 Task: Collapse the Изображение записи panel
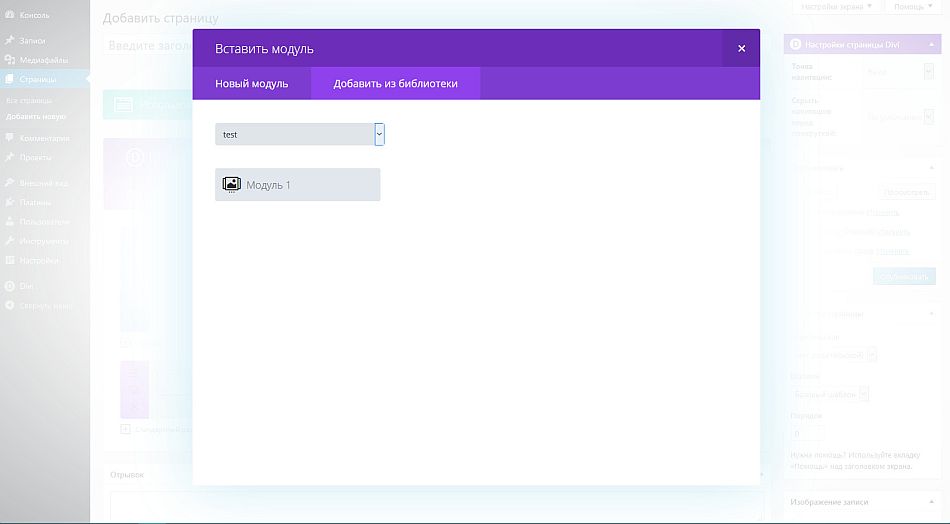[932, 502]
